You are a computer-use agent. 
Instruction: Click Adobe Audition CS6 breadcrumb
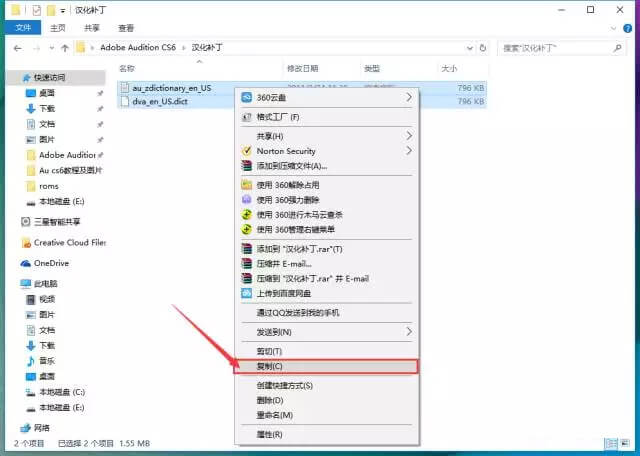coord(138,47)
